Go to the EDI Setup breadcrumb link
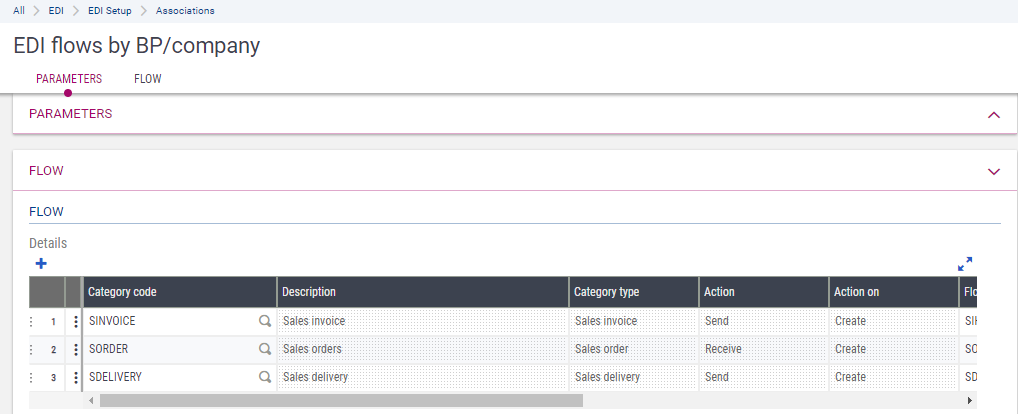This screenshot has height=414, width=1018. click(111, 11)
